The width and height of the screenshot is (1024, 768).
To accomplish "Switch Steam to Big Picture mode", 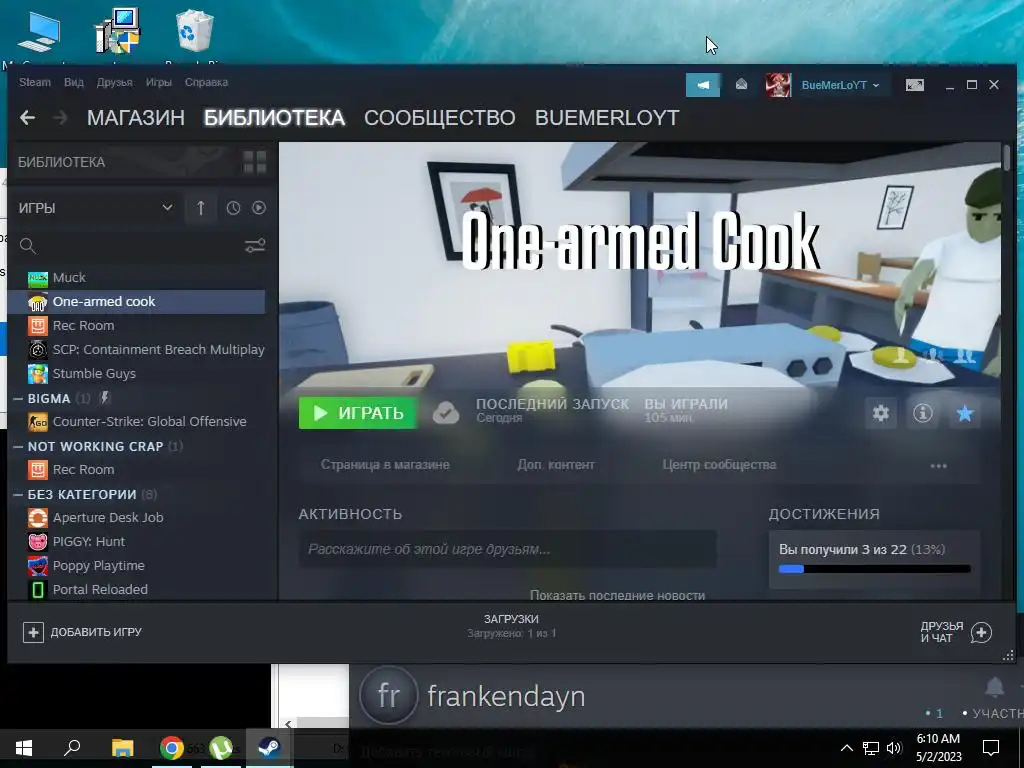I will [914, 85].
